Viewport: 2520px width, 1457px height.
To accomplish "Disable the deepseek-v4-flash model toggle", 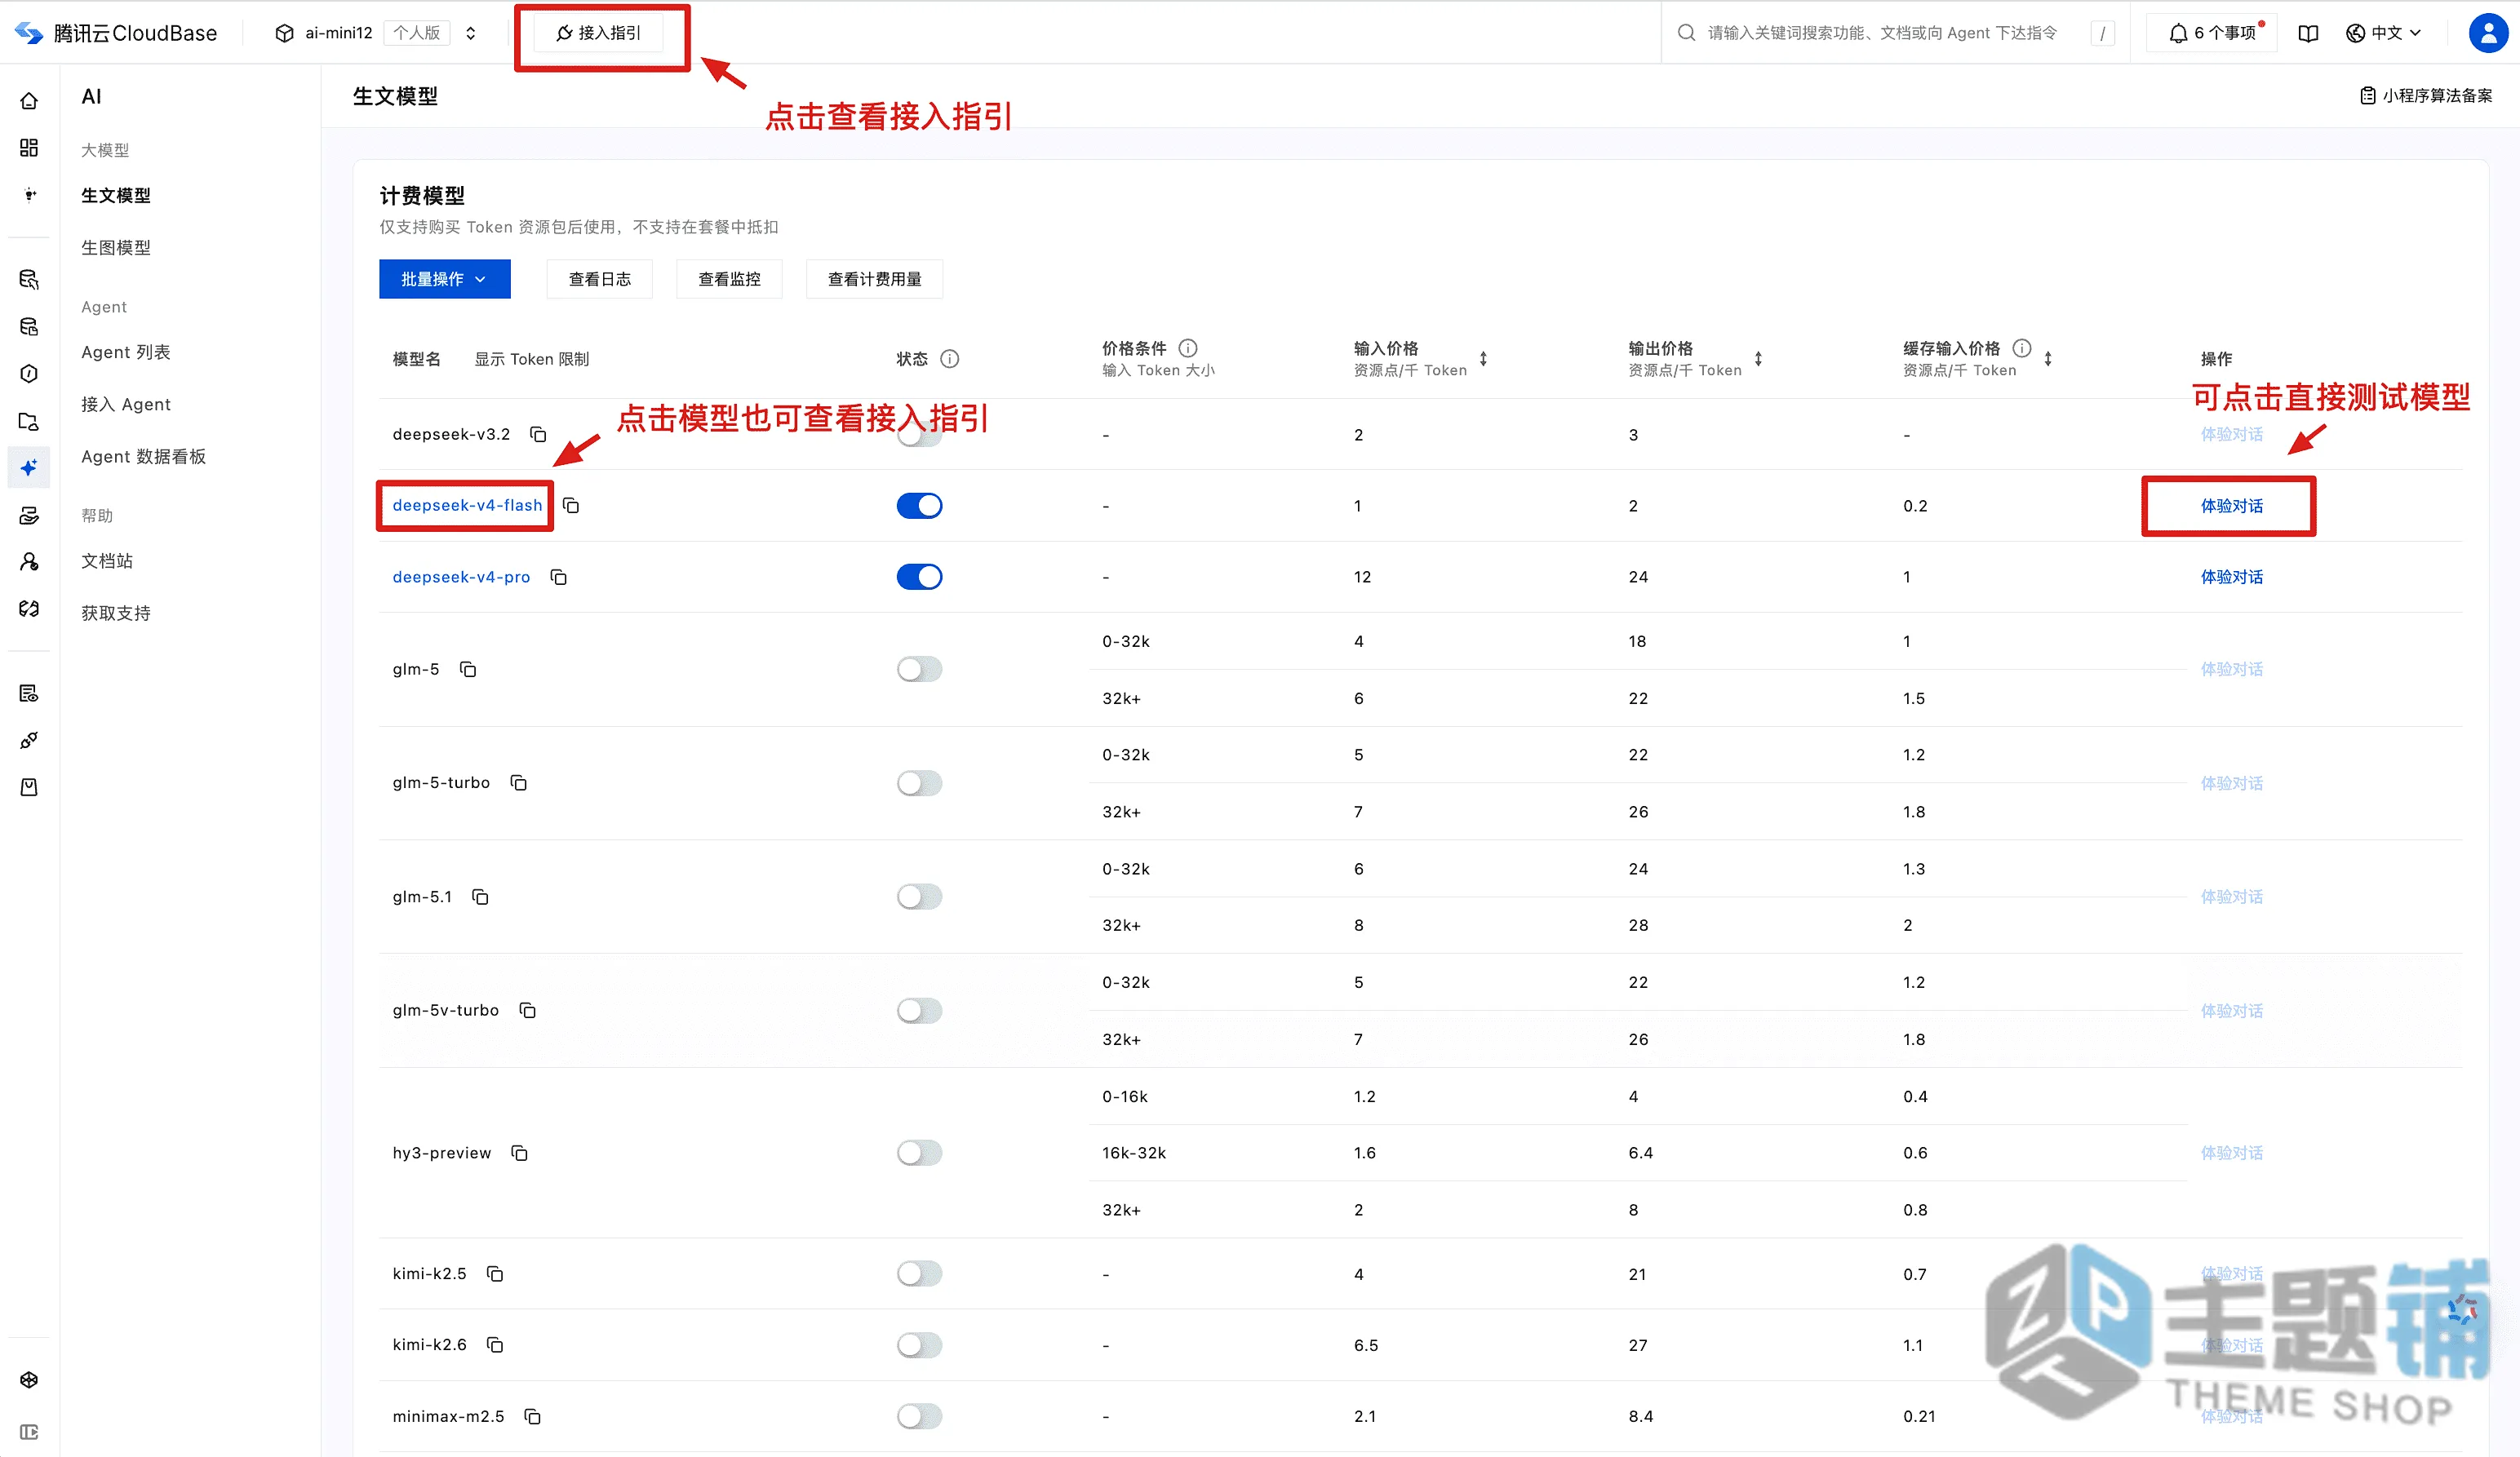I will (x=920, y=505).
